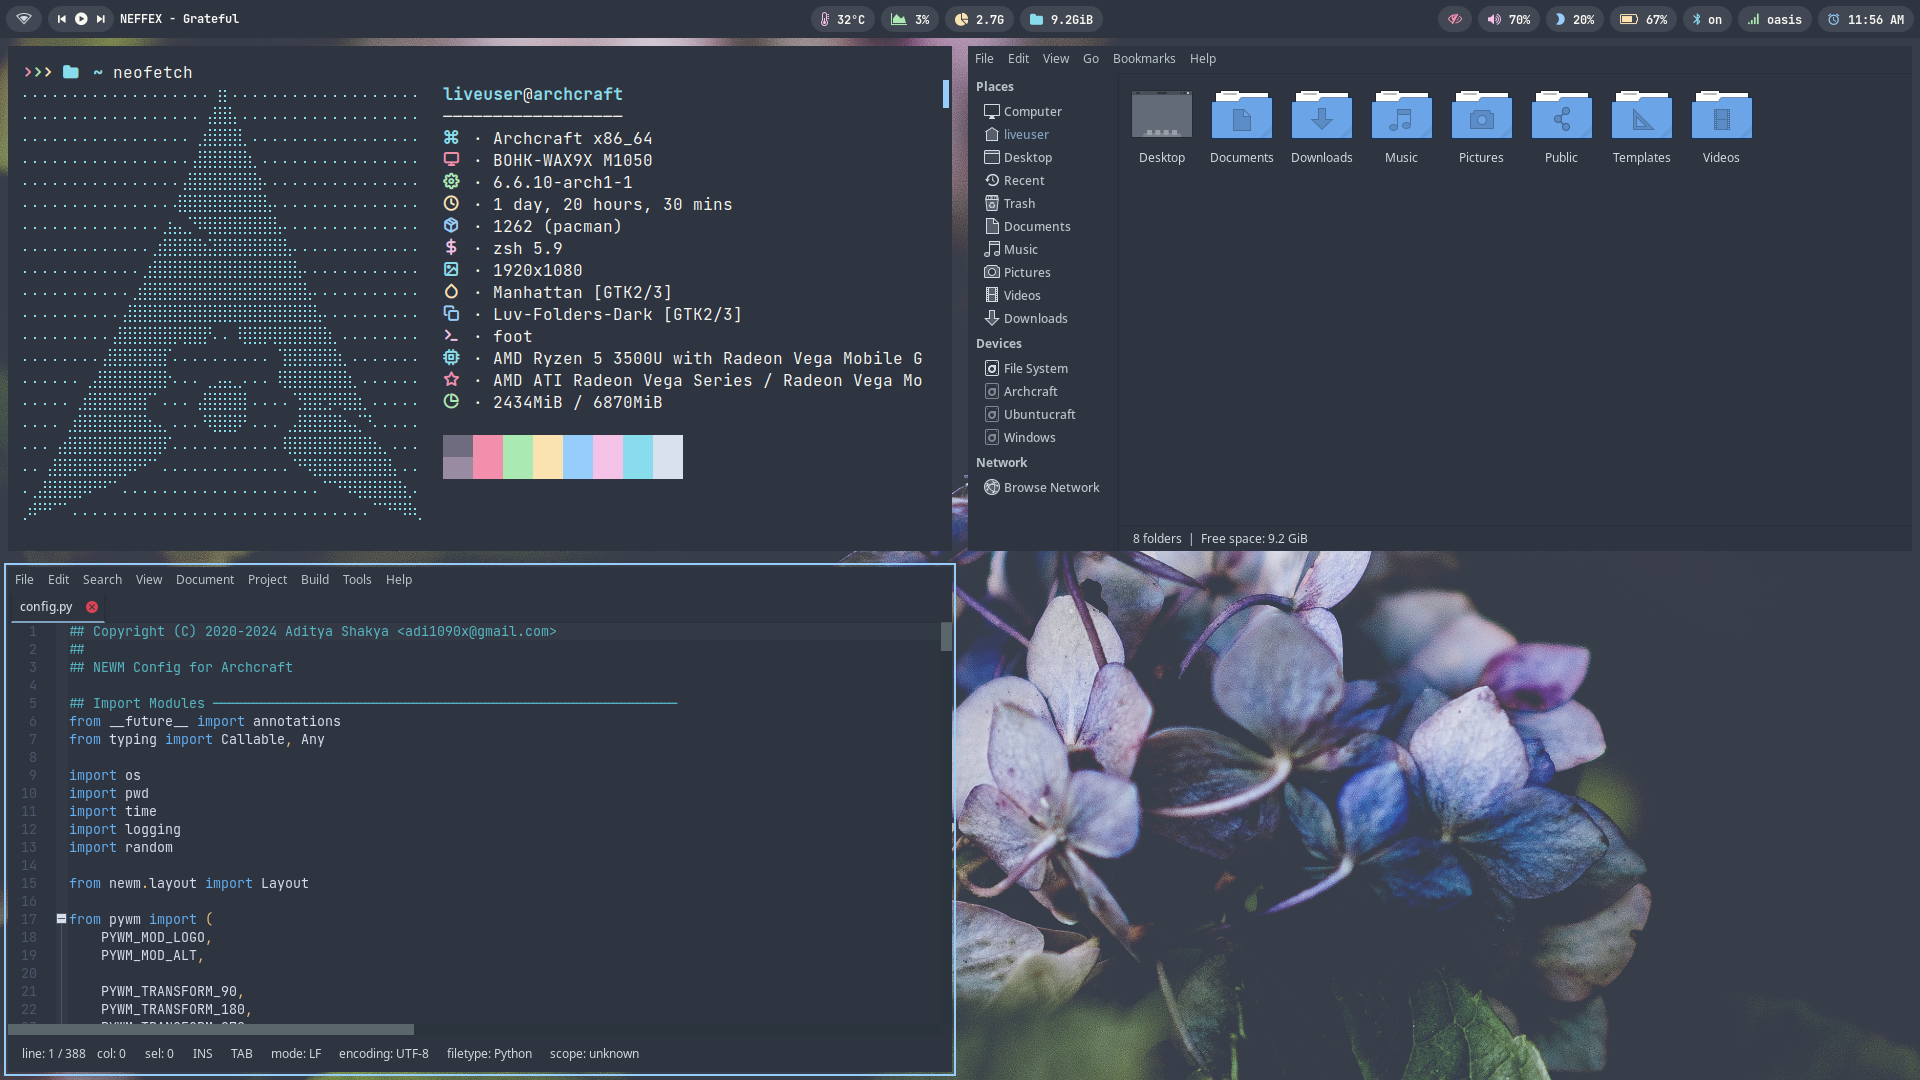Click the battery indicator in top bar

(1643, 19)
